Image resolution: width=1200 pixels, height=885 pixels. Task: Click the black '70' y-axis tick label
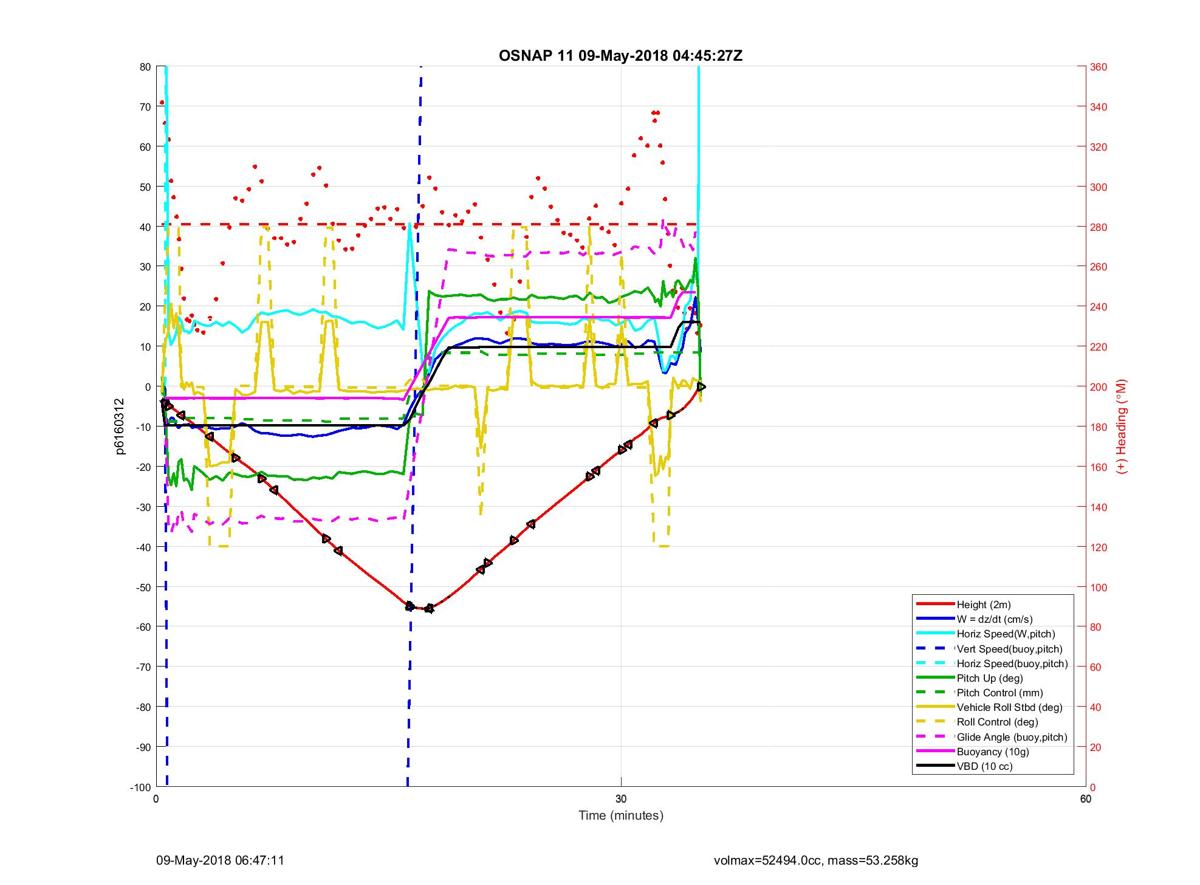click(144, 107)
